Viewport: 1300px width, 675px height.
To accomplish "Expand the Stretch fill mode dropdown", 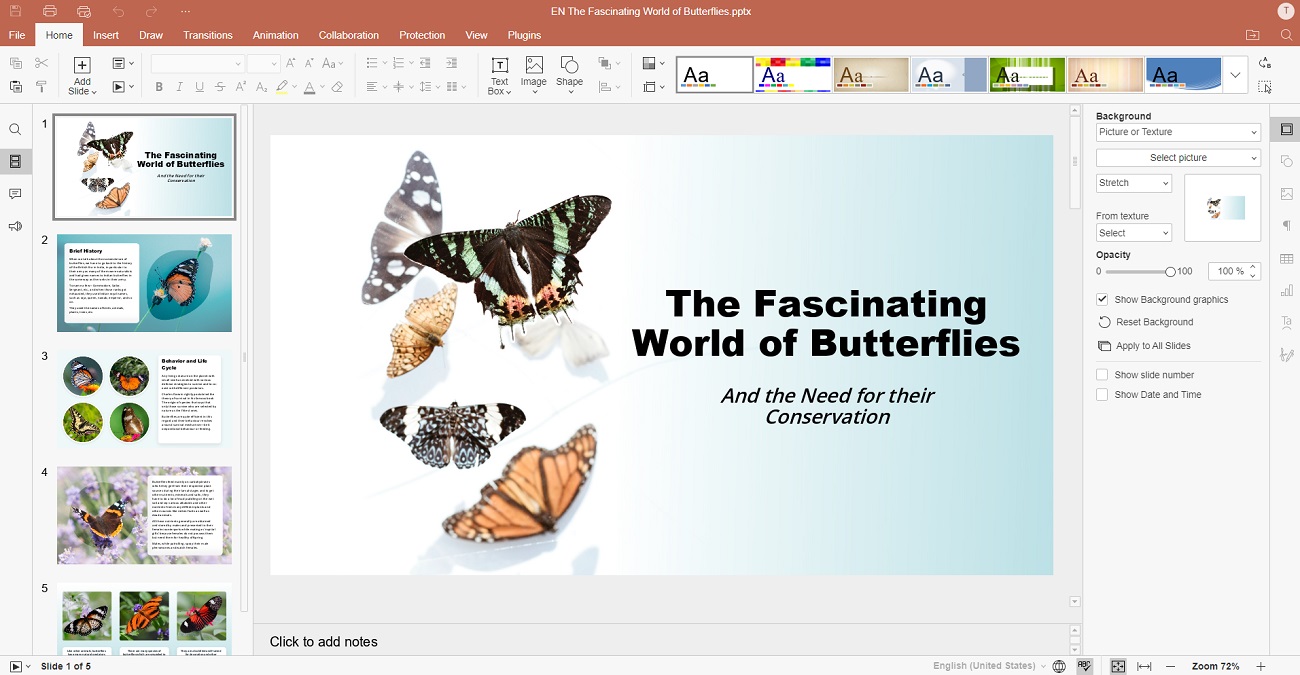I will tap(1133, 183).
